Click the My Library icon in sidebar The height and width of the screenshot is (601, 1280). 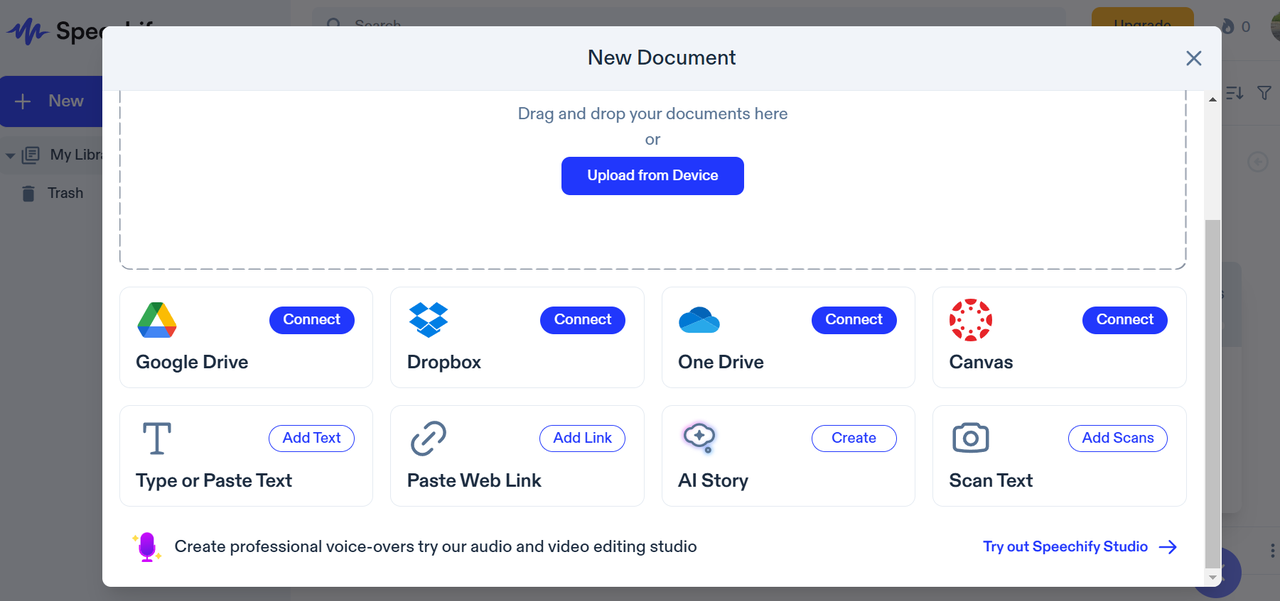pyautogui.click(x=31, y=155)
